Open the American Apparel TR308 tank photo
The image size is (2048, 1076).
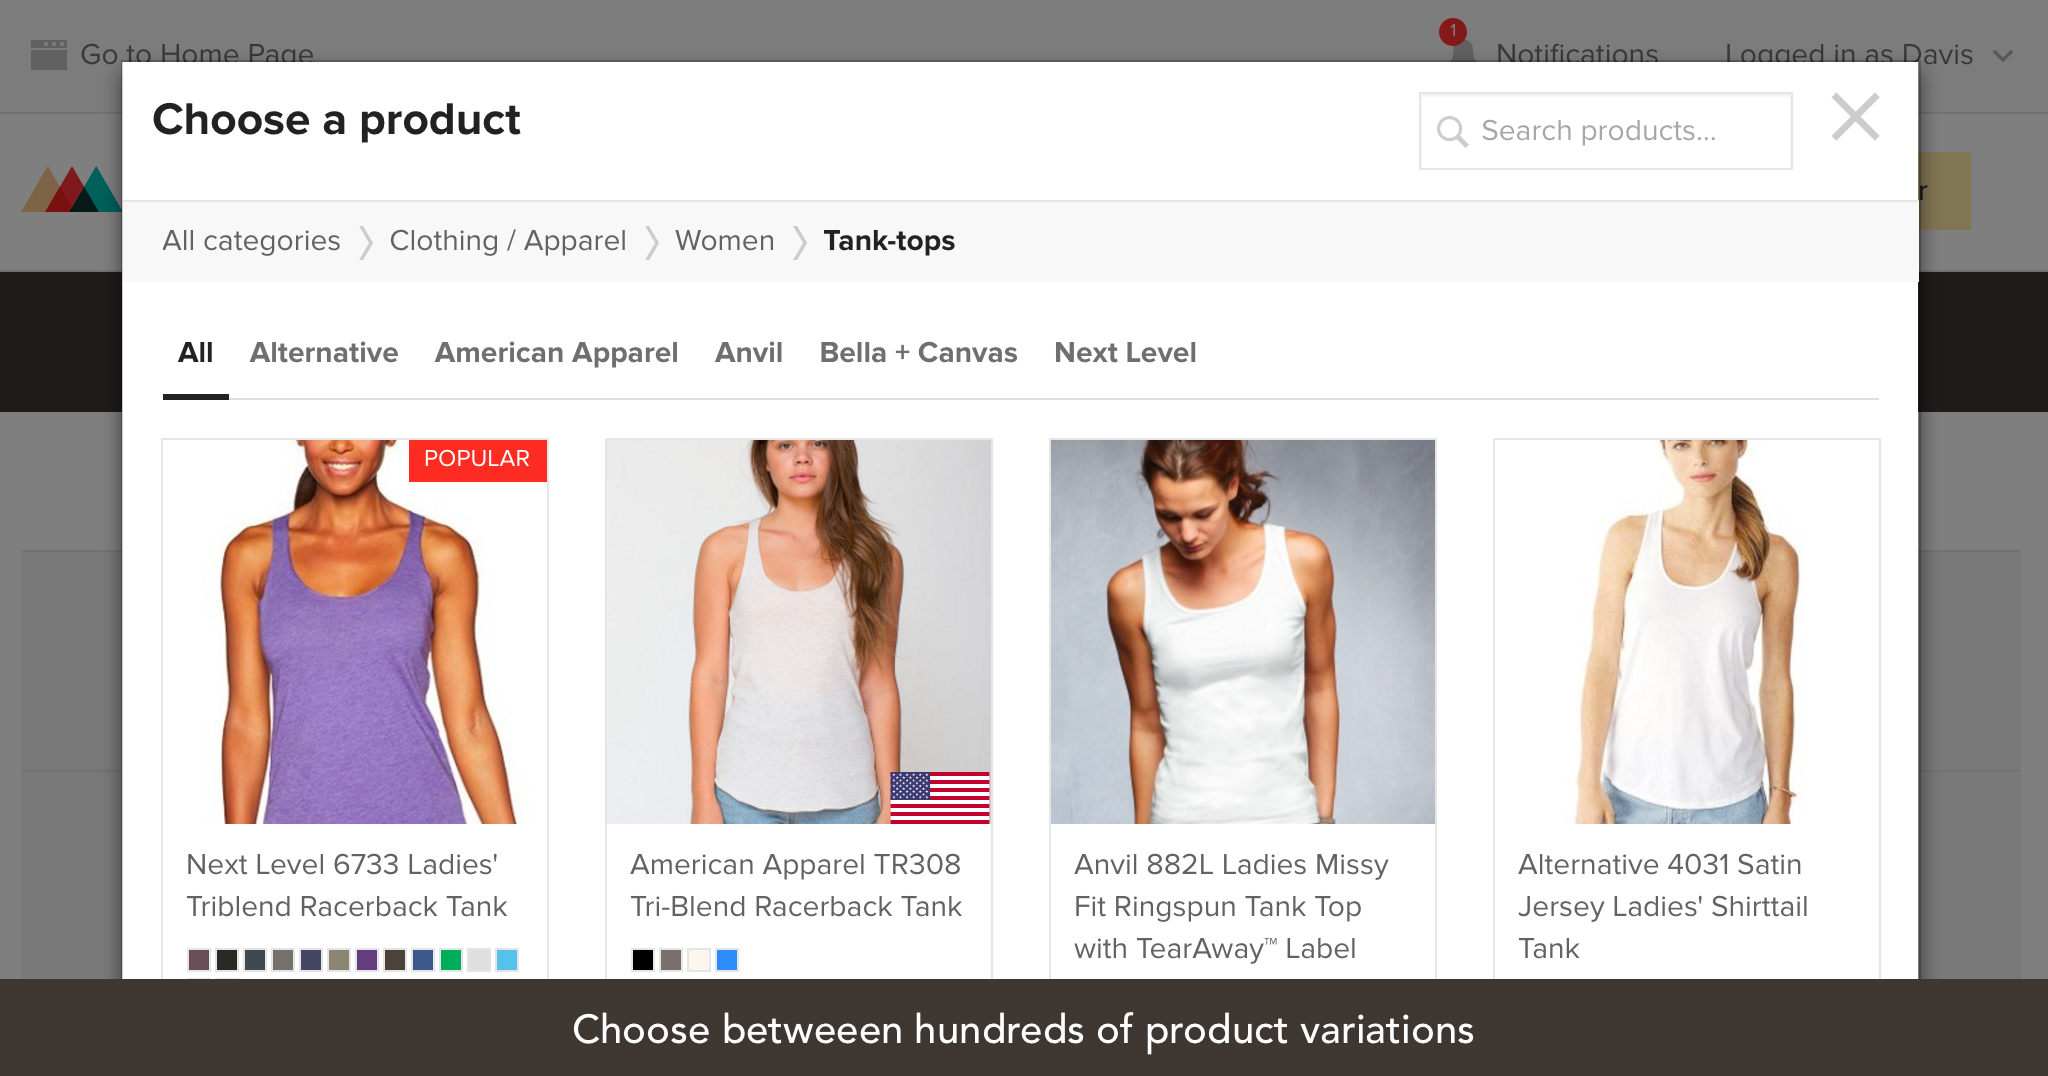pyautogui.click(x=799, y=632)
